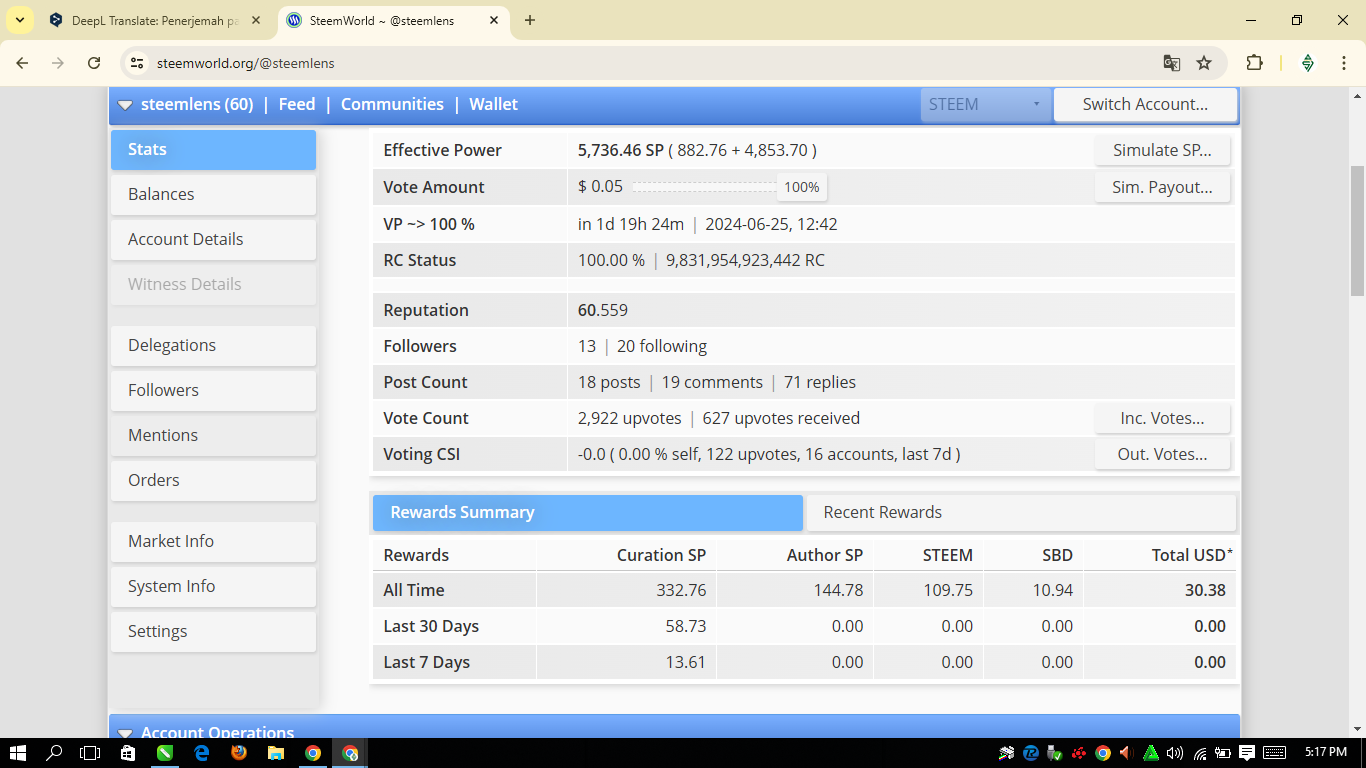Open the Followers sidebar item
The width and height of the screenshot is (1366, 768).
pyautogui.click(x=213, y=391)
